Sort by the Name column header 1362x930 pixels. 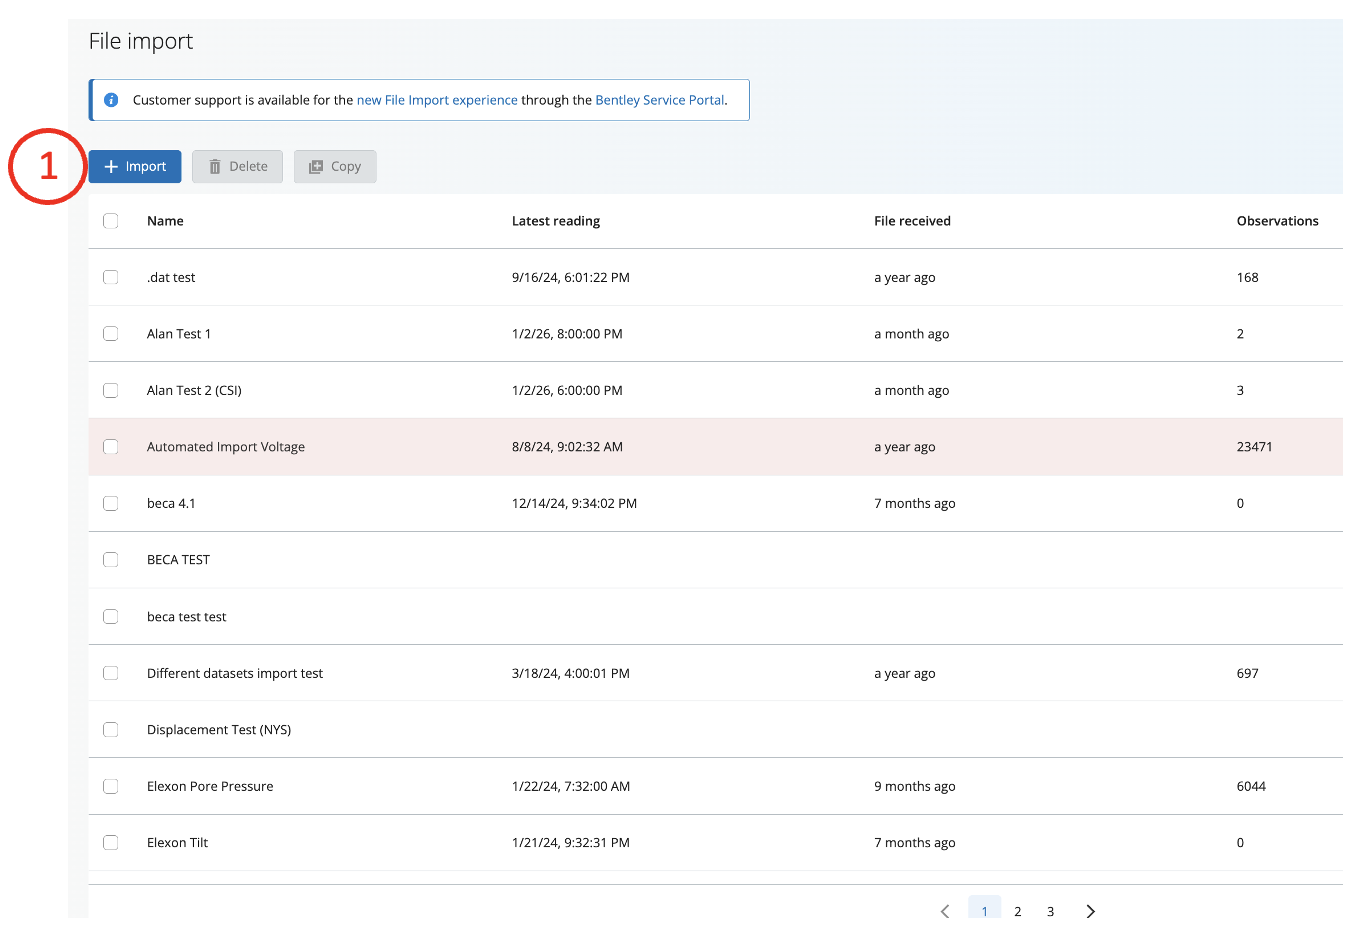click(165, 221)
